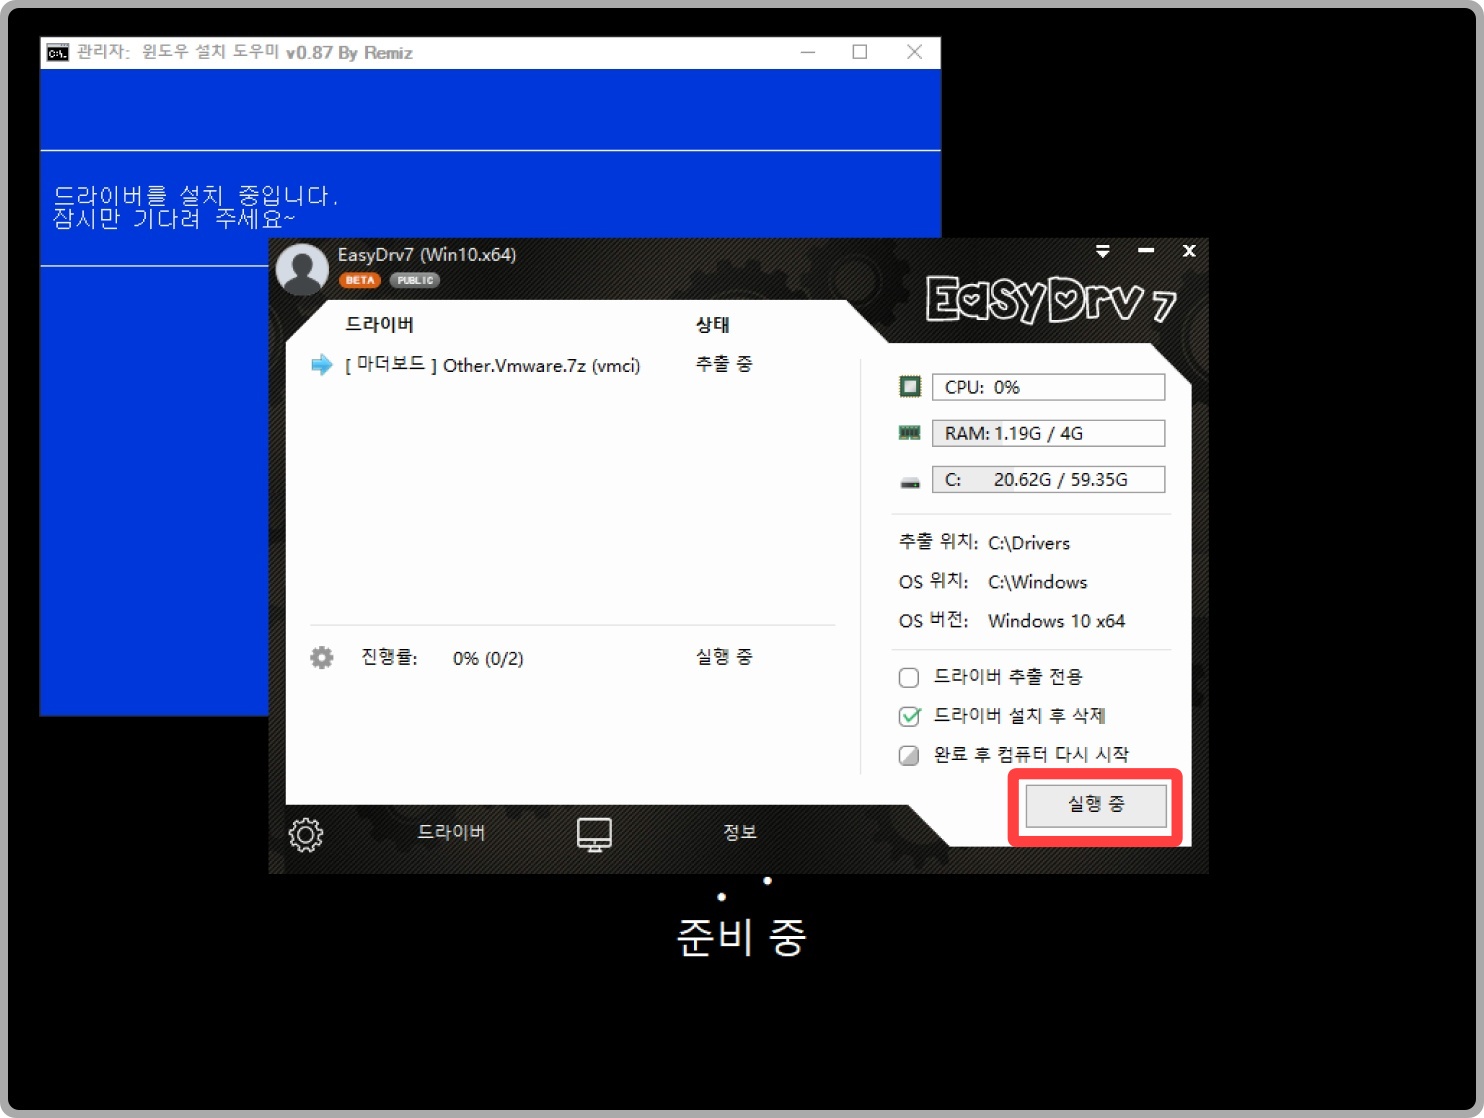Click the CPU chip icon

[910, 386]
